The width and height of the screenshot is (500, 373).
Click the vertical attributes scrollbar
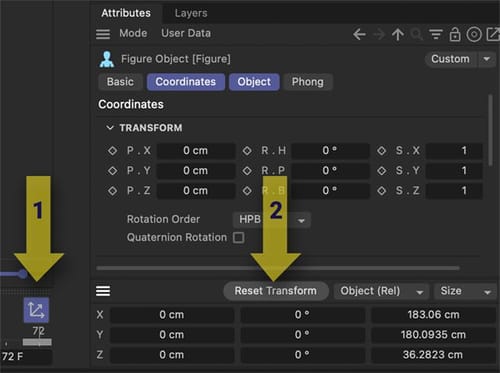(490, 130)
